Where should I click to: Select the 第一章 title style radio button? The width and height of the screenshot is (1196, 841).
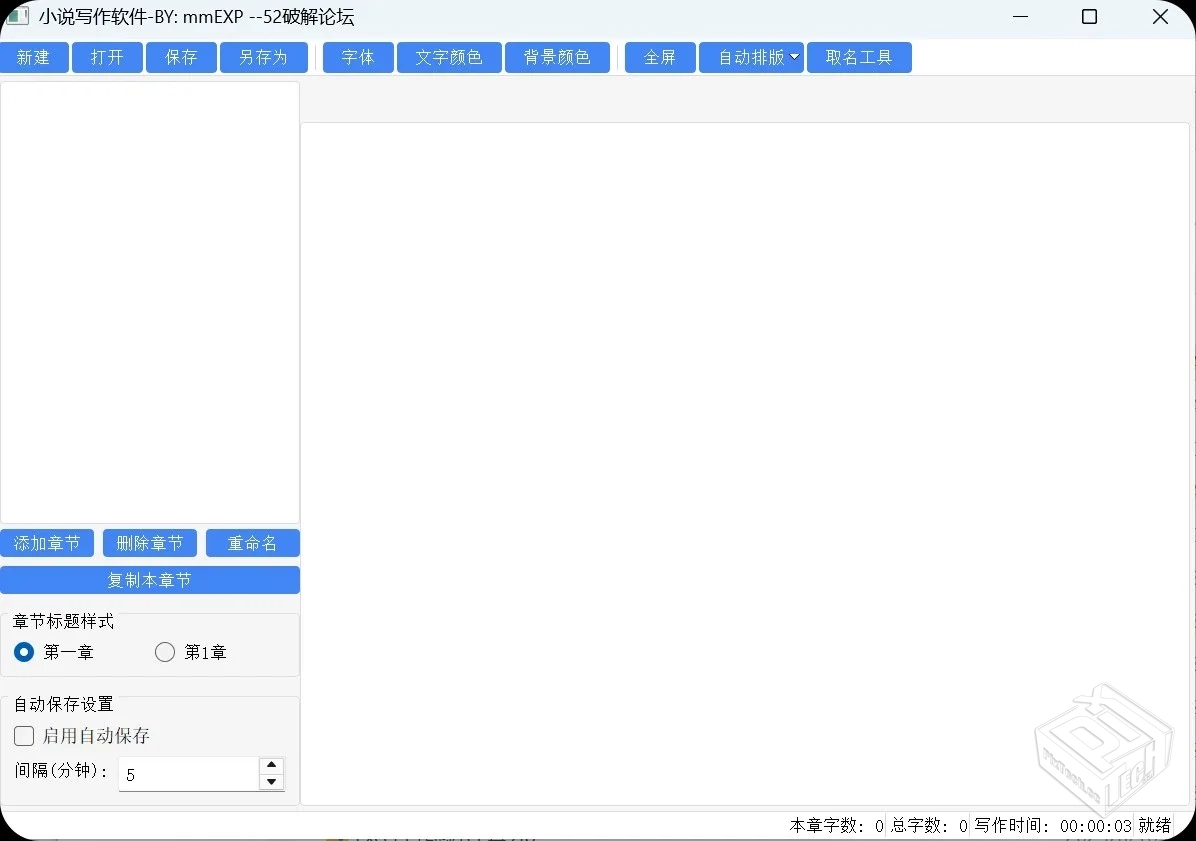pyautogui.click(x=23, y=652)
